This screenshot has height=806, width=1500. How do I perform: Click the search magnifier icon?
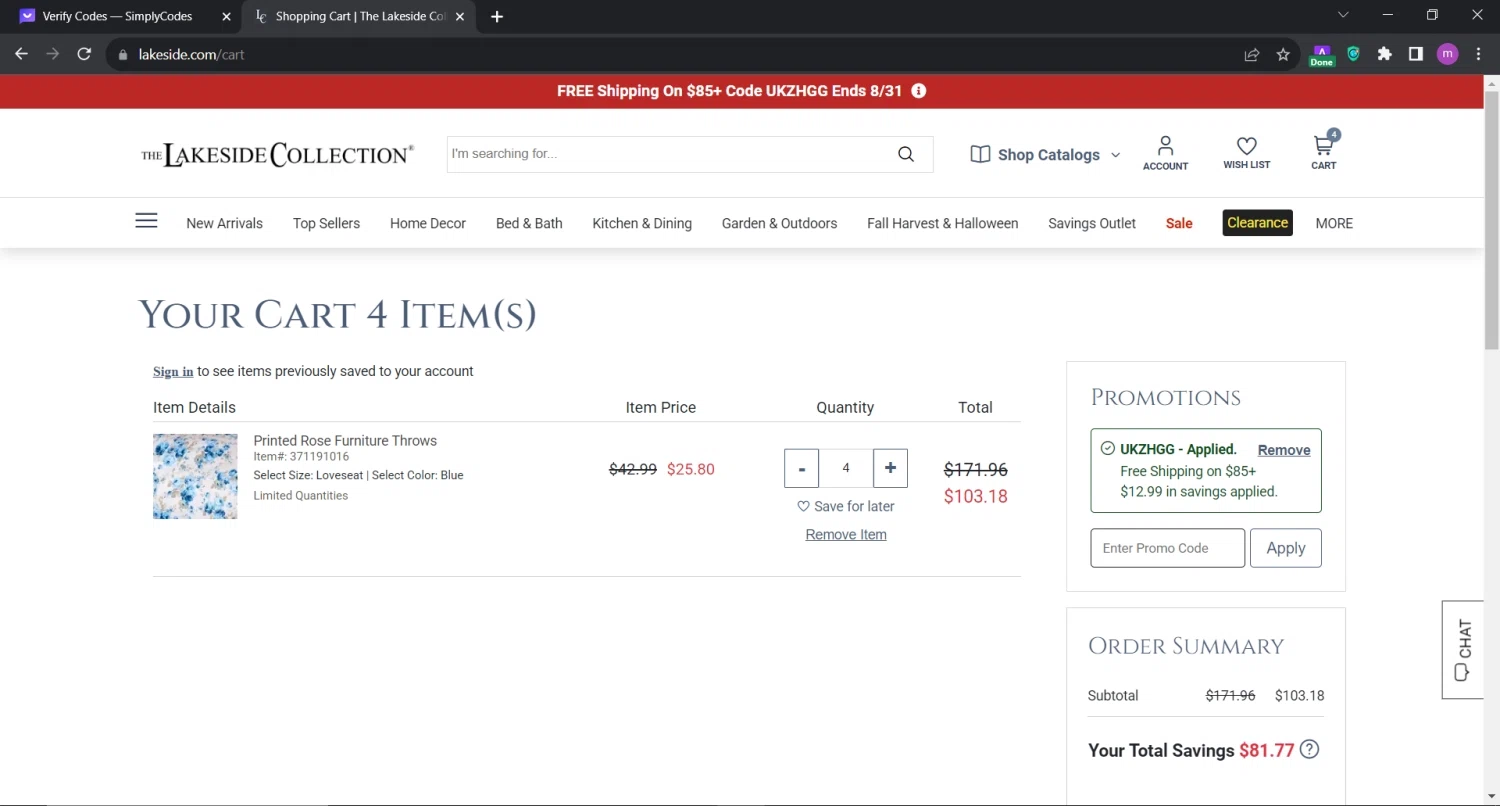point(906,154)
